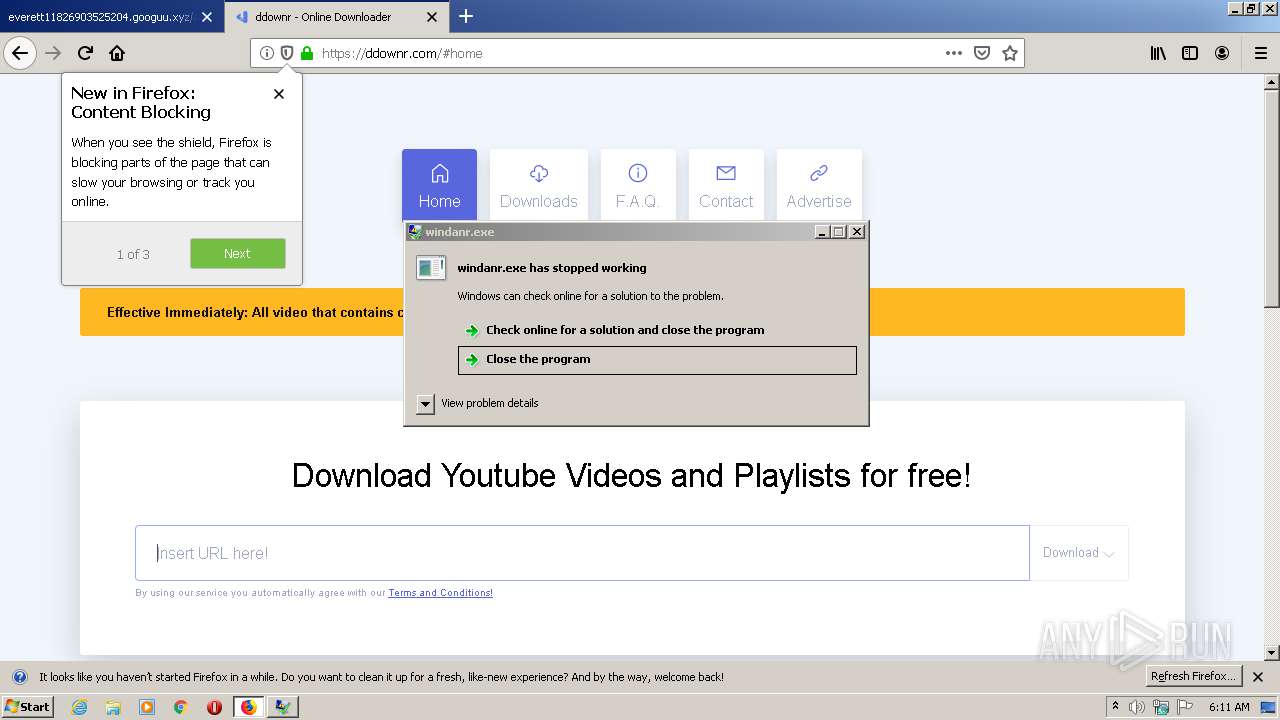Open the Library icon in toolbar
The height and width of the screenshot is (720, 1280).
pos(1158,53)
